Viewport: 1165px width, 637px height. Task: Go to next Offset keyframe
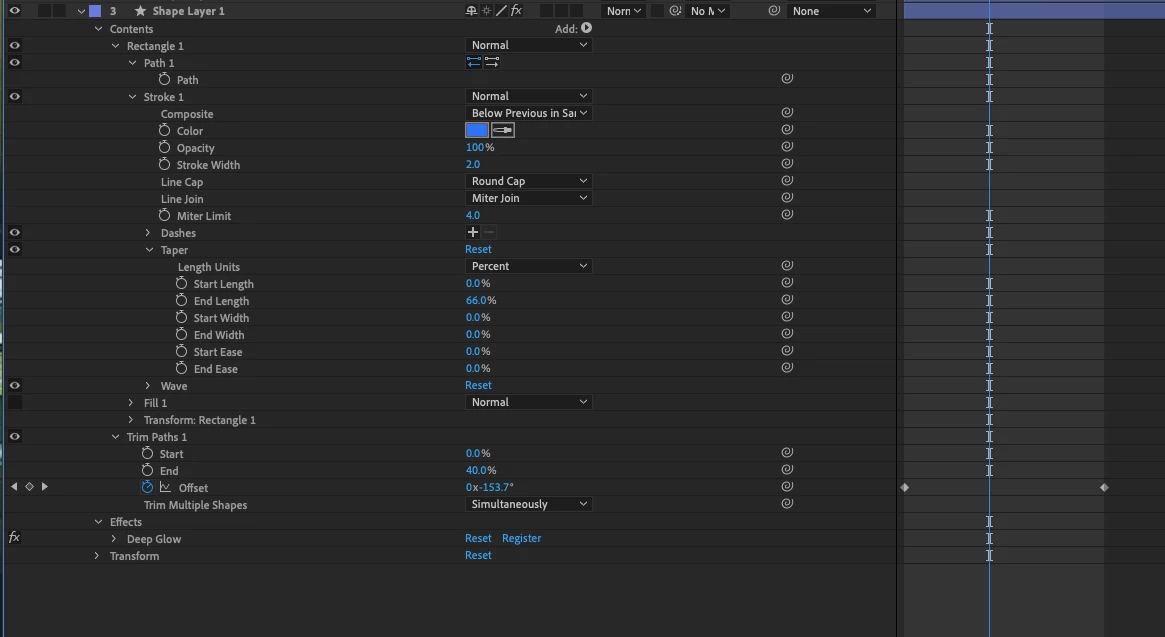pos(45,487)
